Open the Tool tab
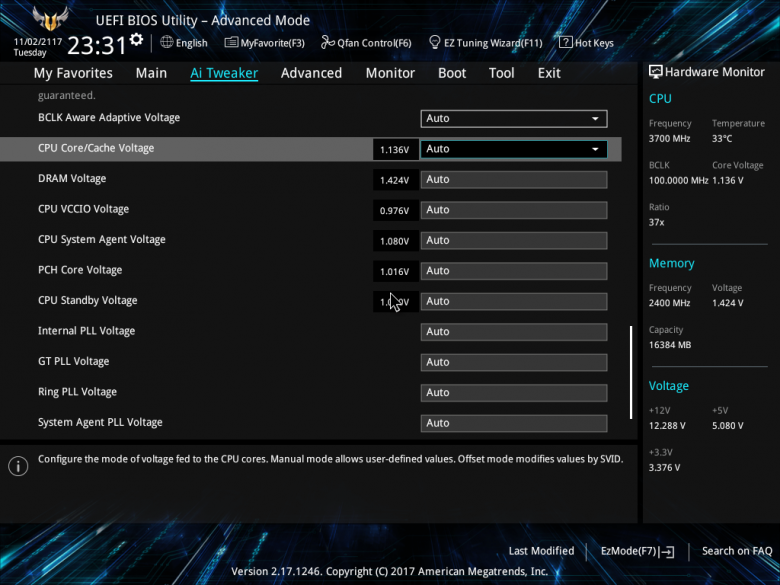The image size is (780, 585). pos(501,73)
